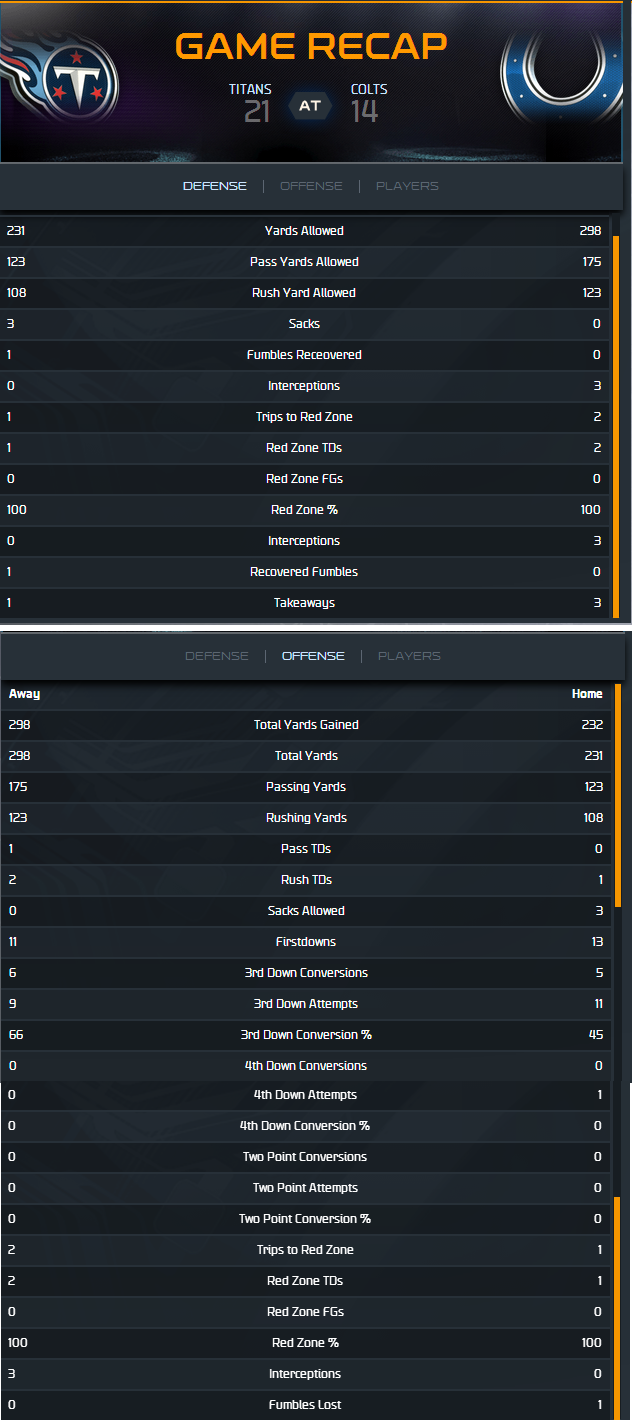Select the lower DEFENSE tab

point(217,656)
